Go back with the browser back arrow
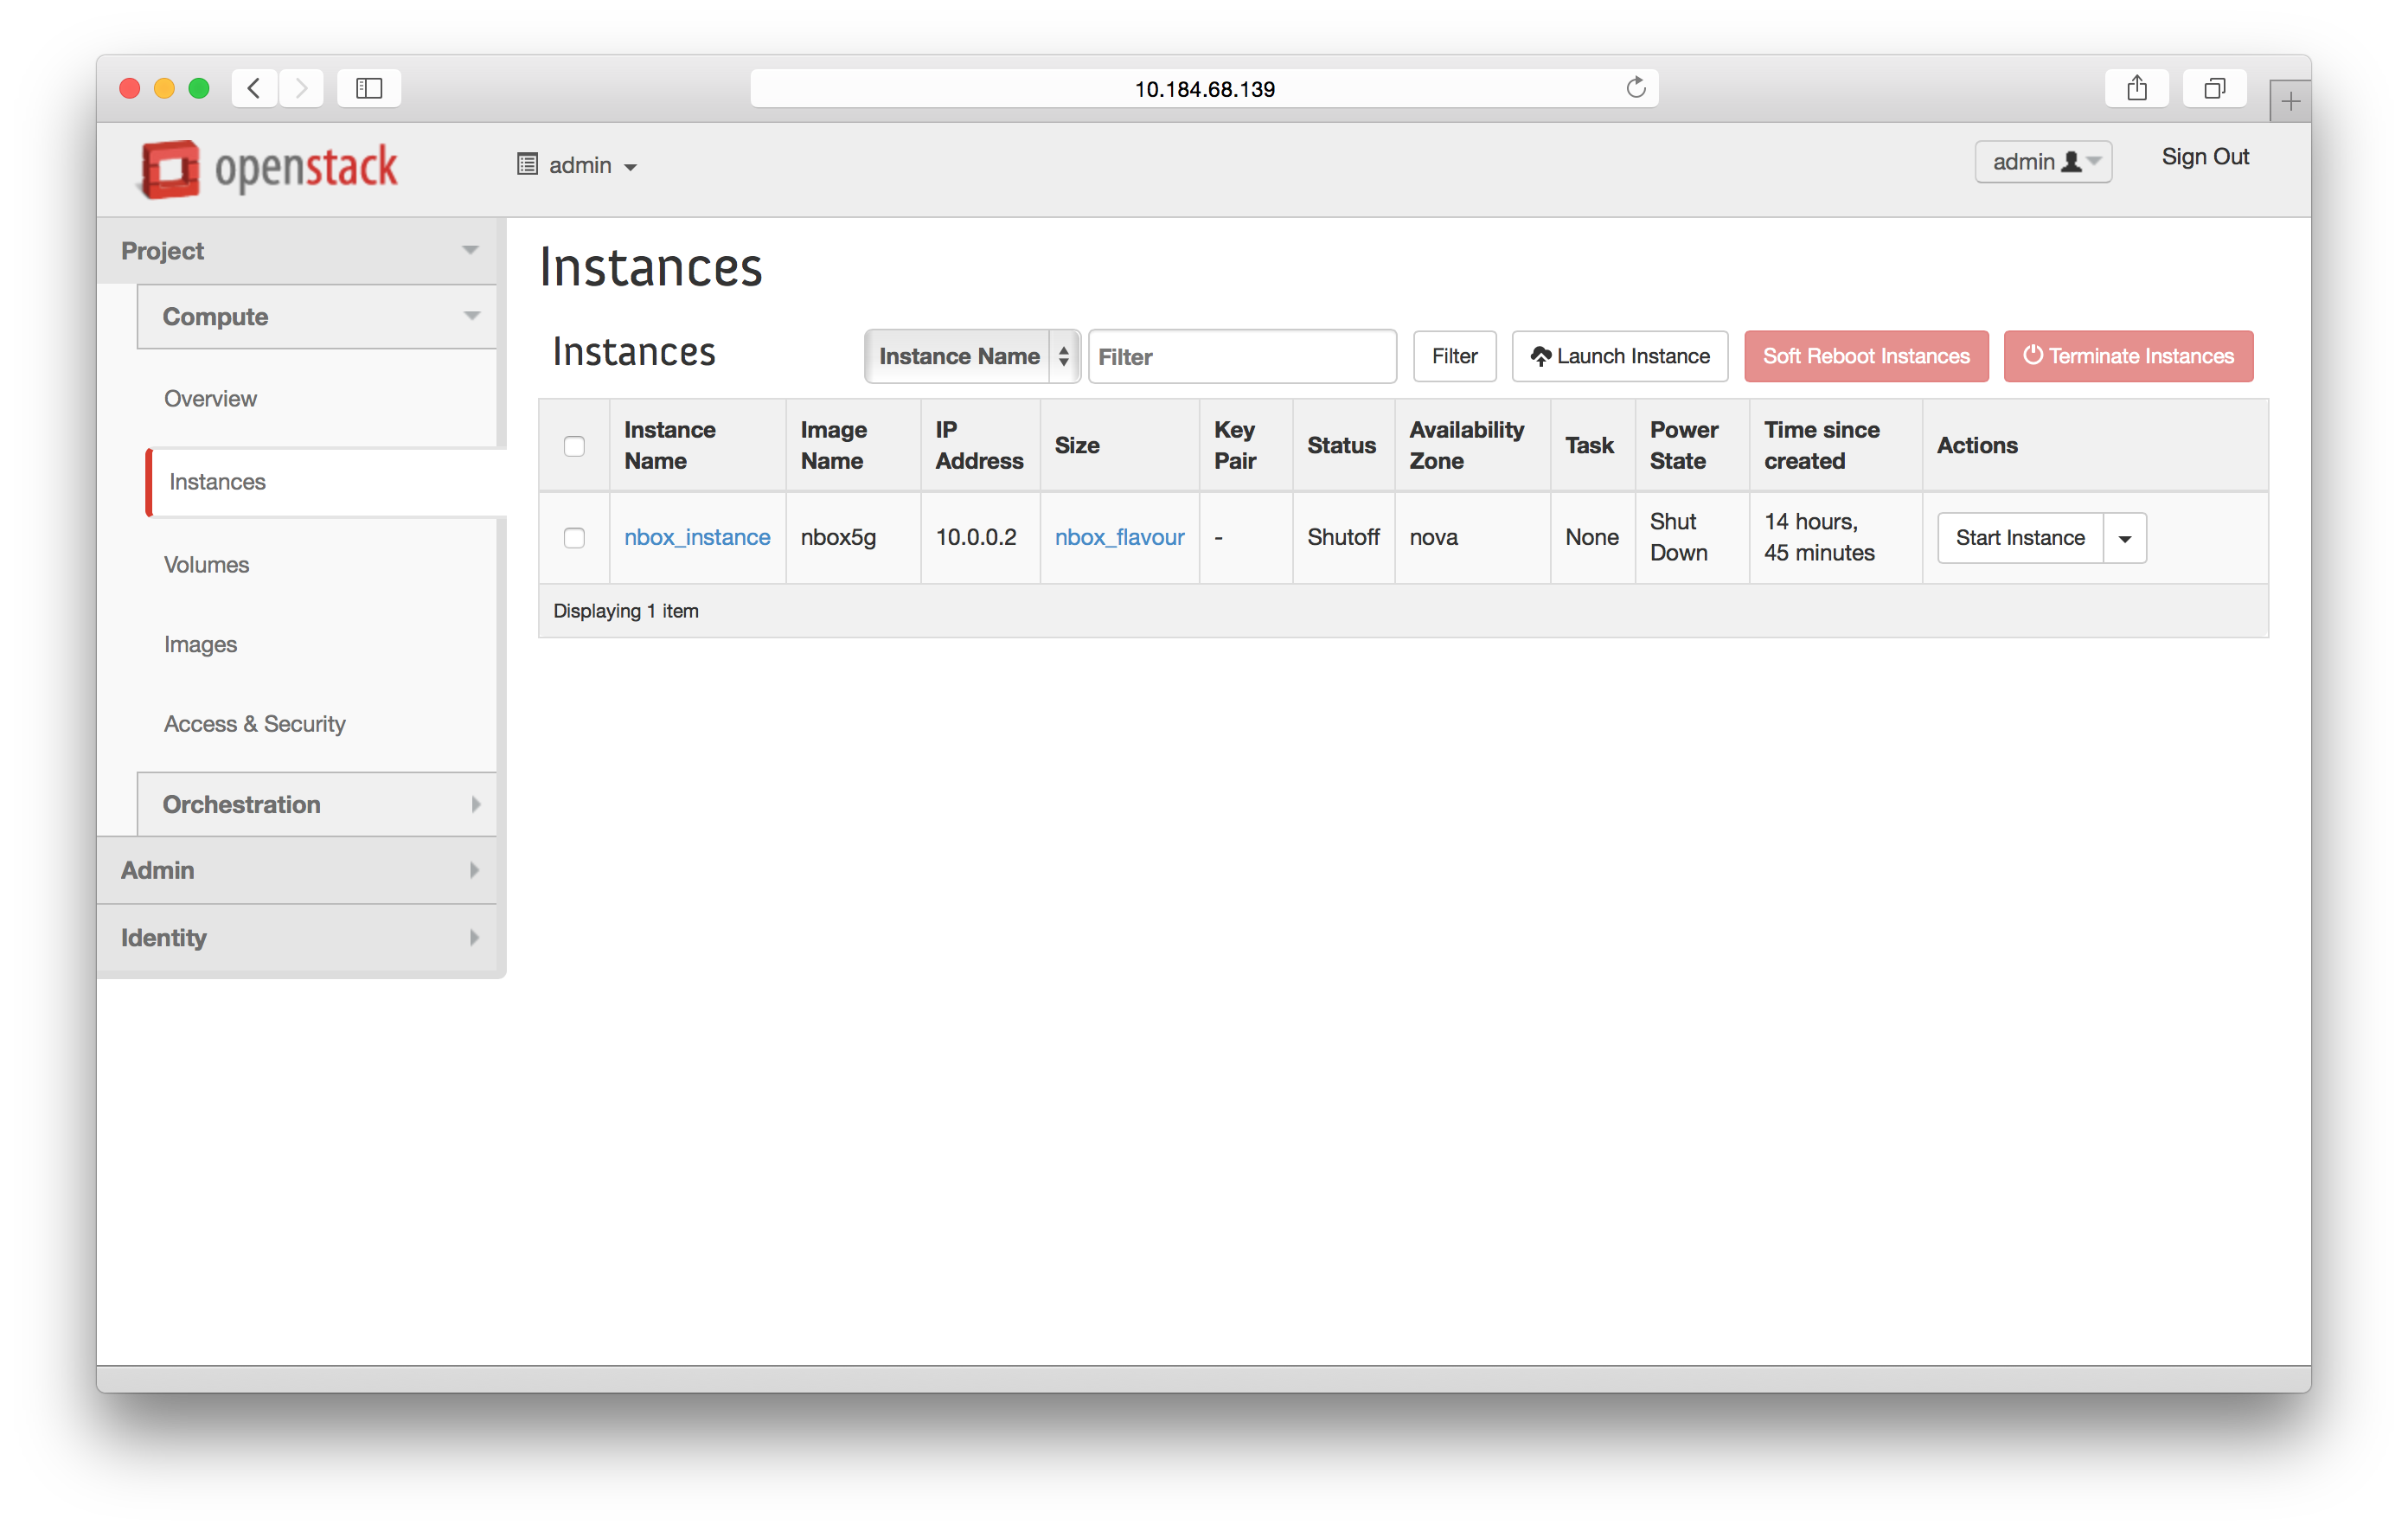The image size is (2408, 1531). pos(254,88)
